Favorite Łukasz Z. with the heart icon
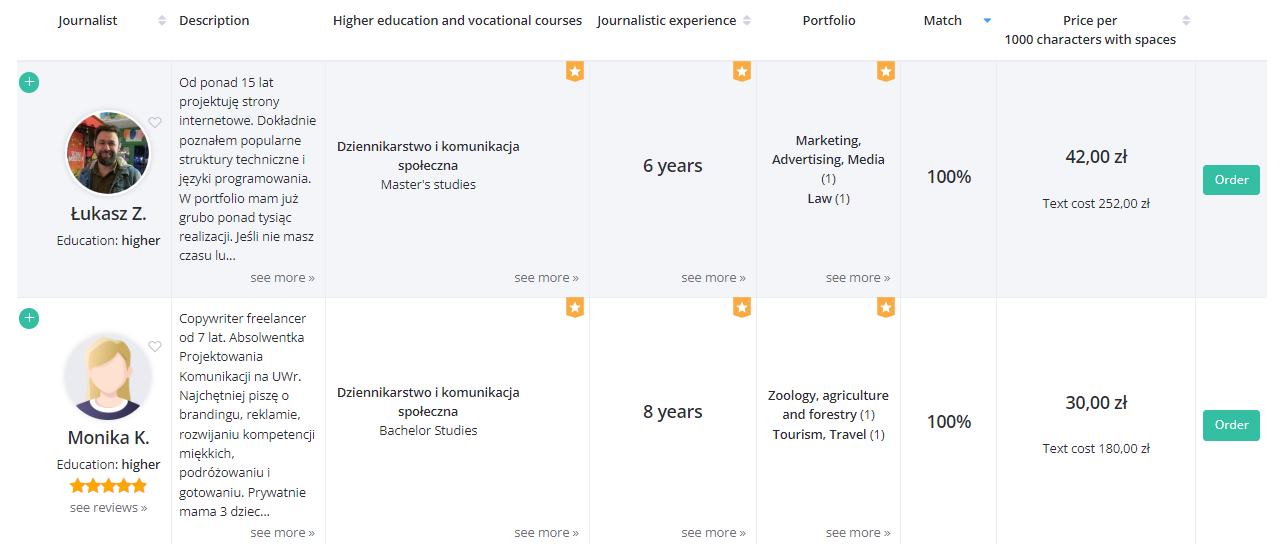This screenshot has height=544, width=1287. [154, 123]
